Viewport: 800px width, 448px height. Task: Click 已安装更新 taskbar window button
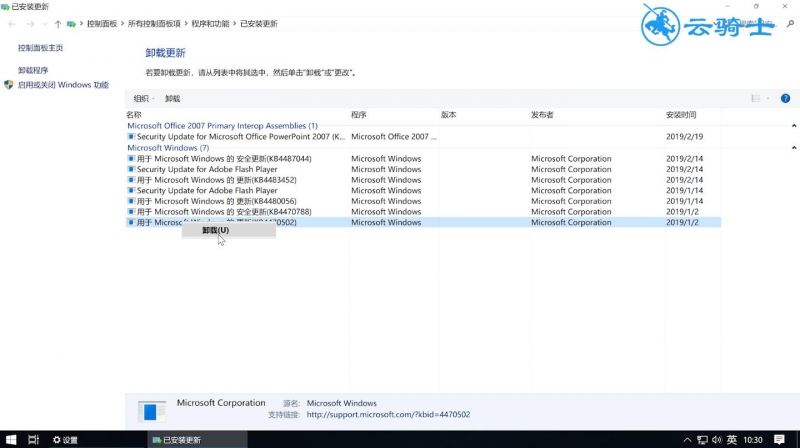(x=197, y=440)
